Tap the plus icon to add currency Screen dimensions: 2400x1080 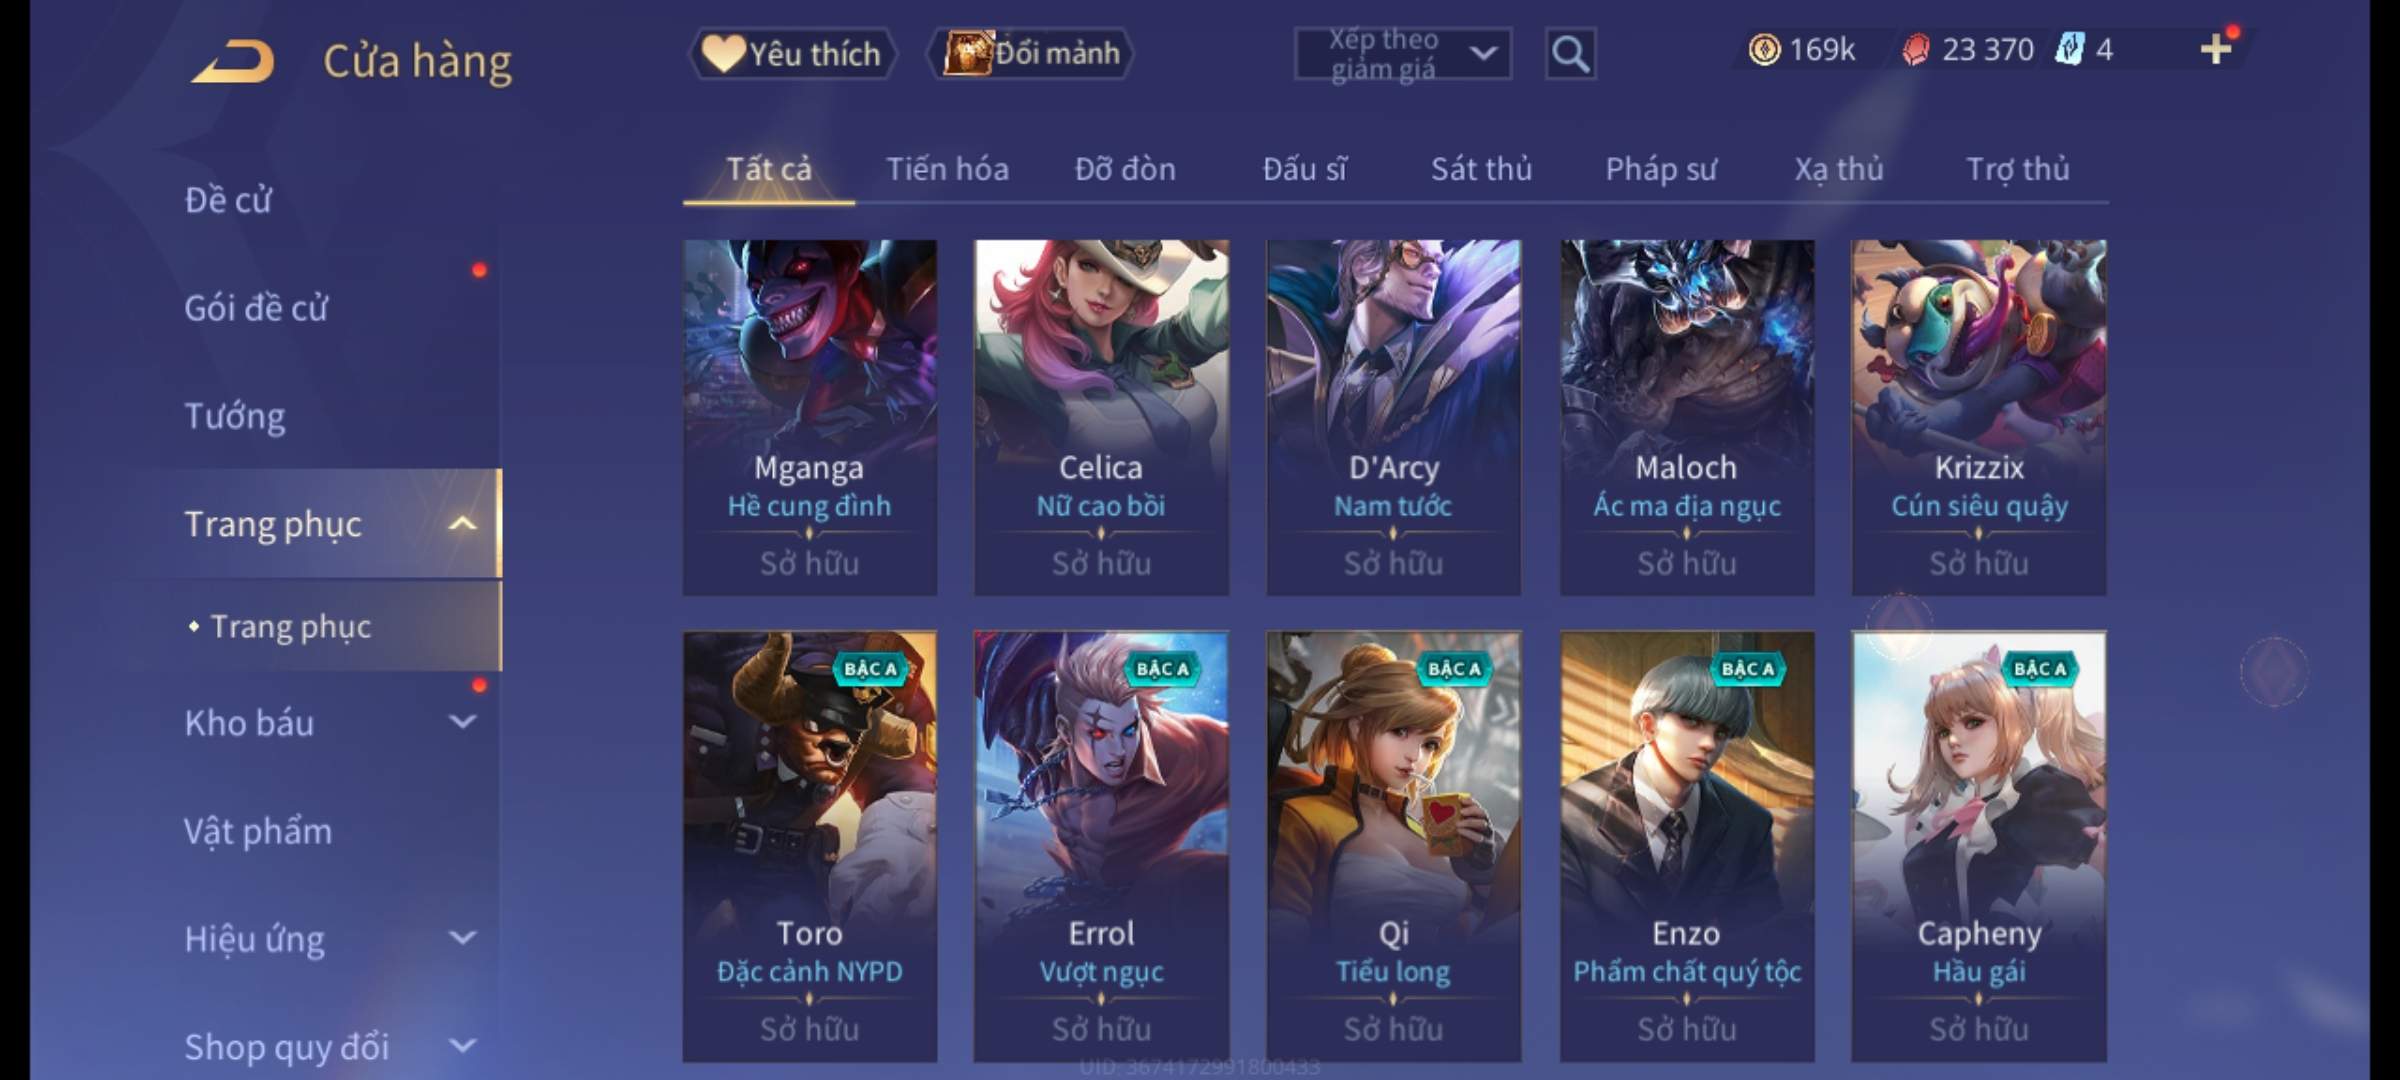click(x=2216, y=49)
